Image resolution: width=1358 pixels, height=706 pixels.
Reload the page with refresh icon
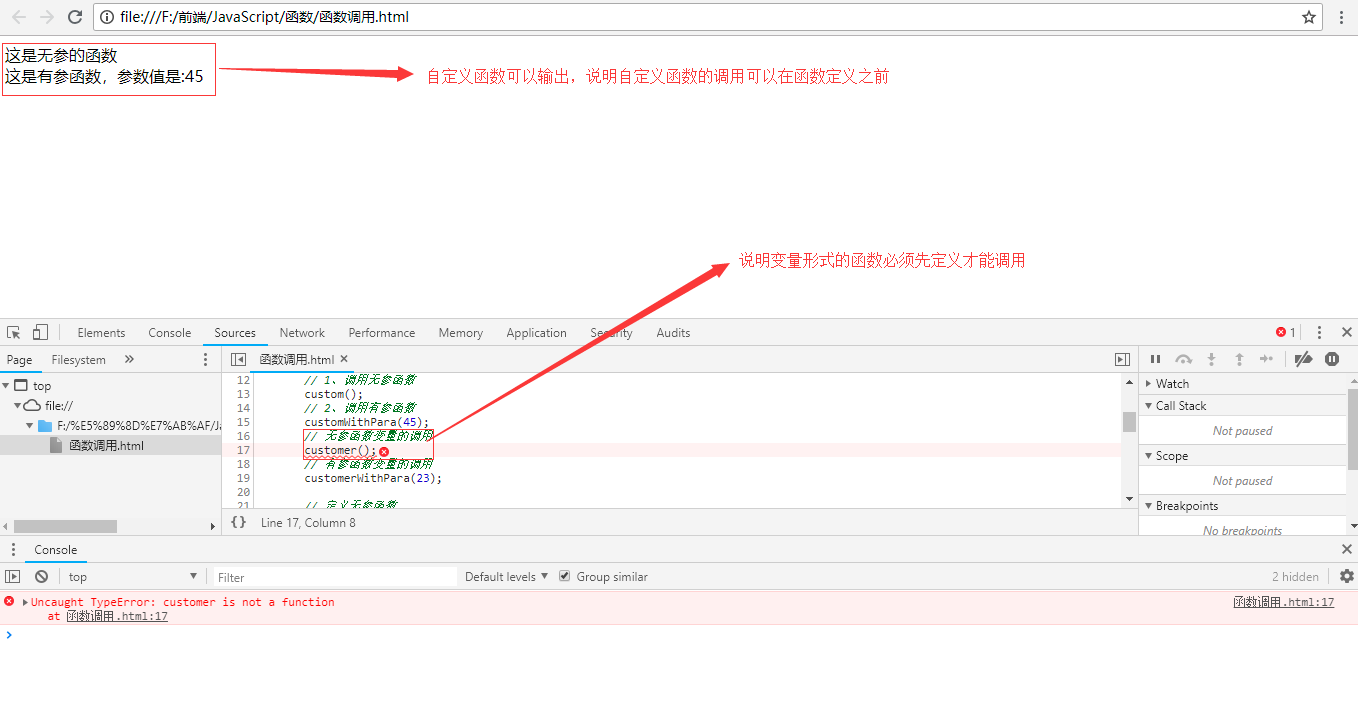click(x=74, y=17)
